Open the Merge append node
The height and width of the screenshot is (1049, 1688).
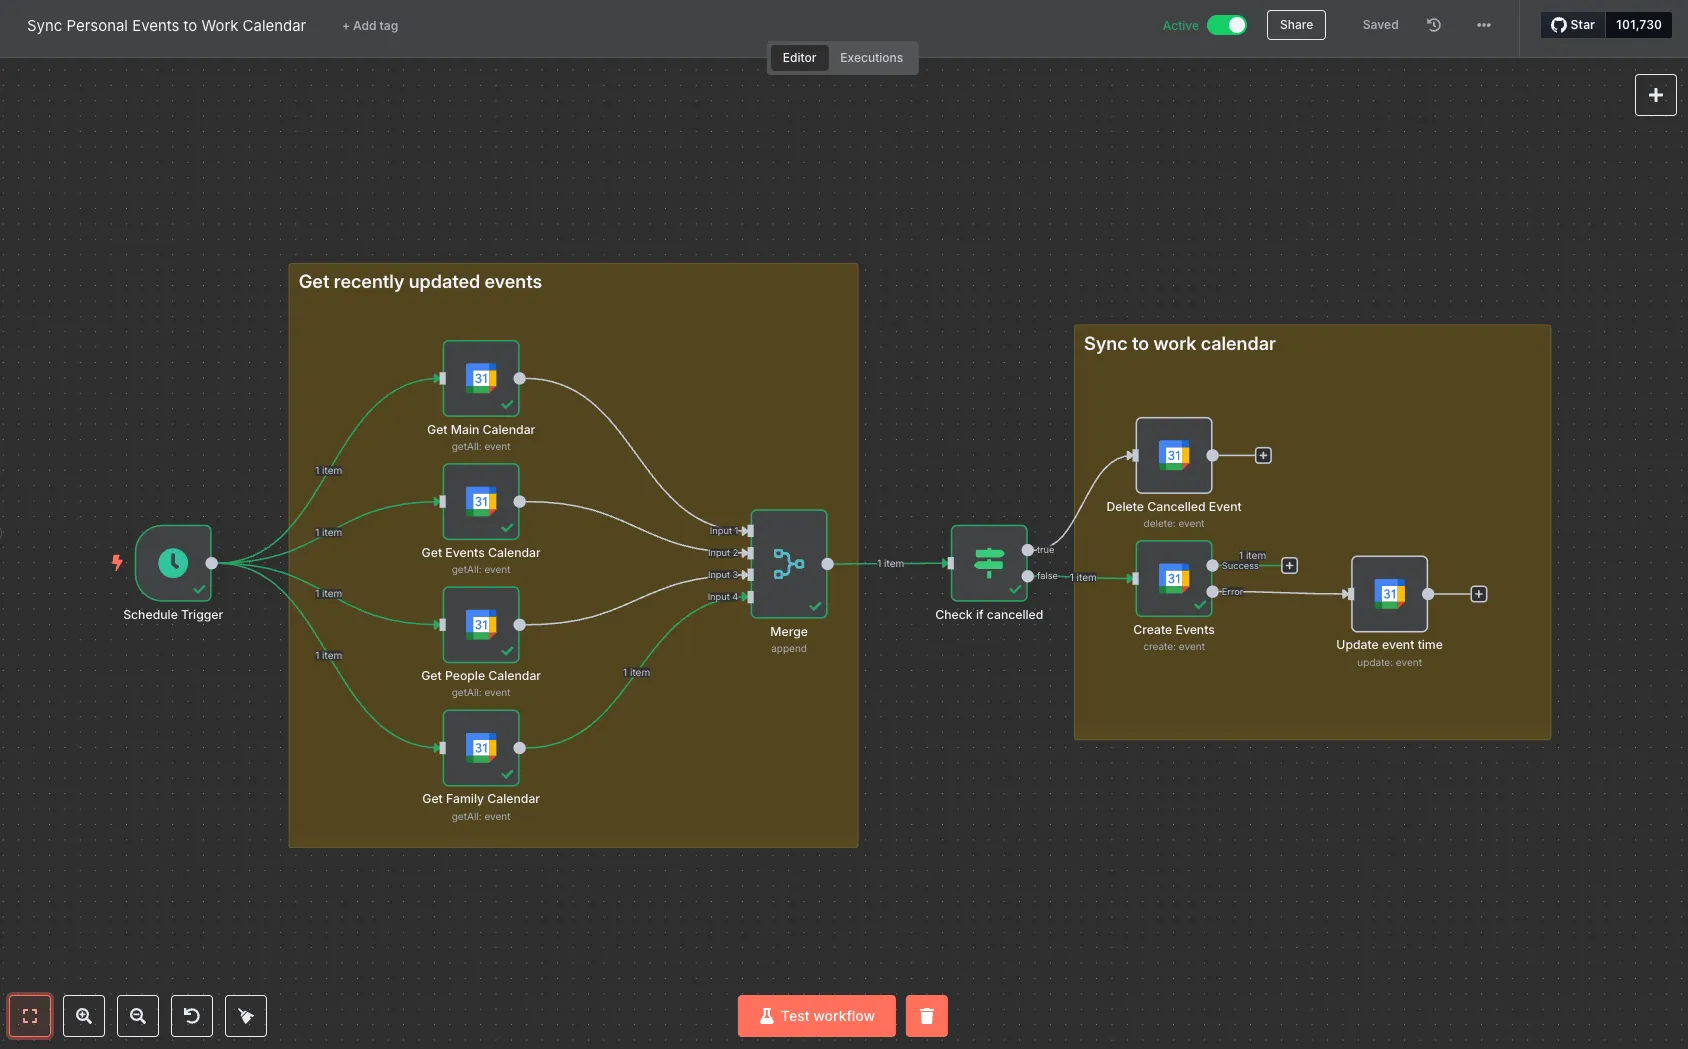(x=789, y=564)
